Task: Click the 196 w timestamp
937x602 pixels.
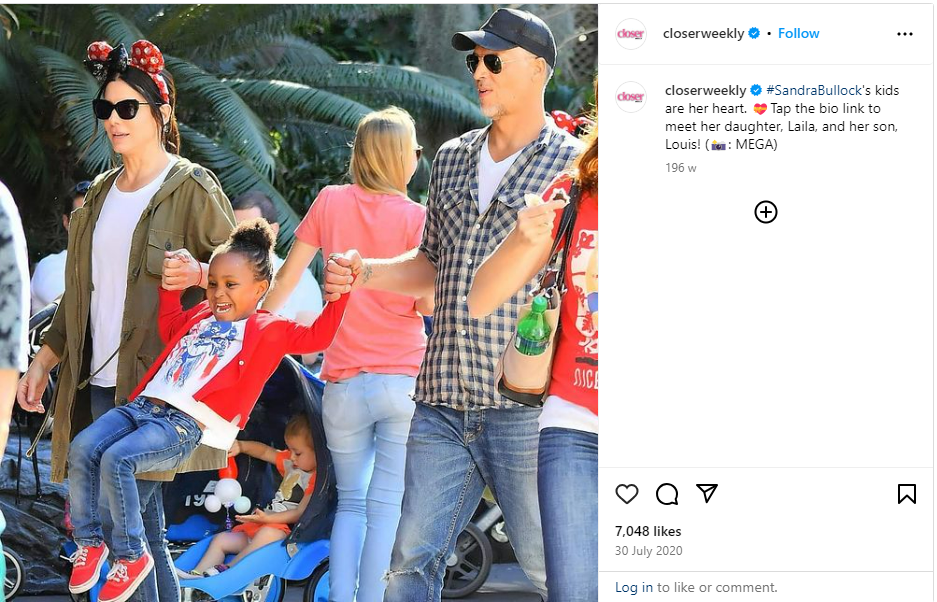Action: (x=681, y=168)
